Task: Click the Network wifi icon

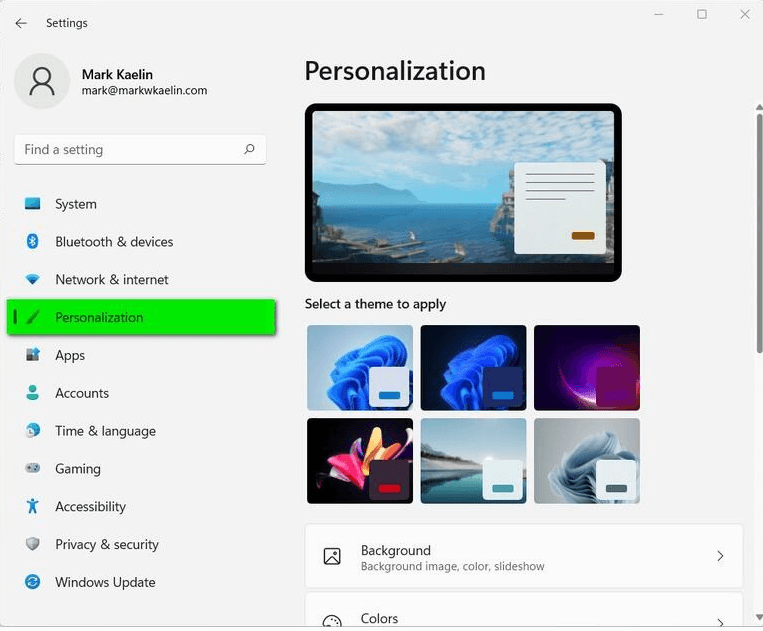Action: pyautogui.click(x=33, y=279)
